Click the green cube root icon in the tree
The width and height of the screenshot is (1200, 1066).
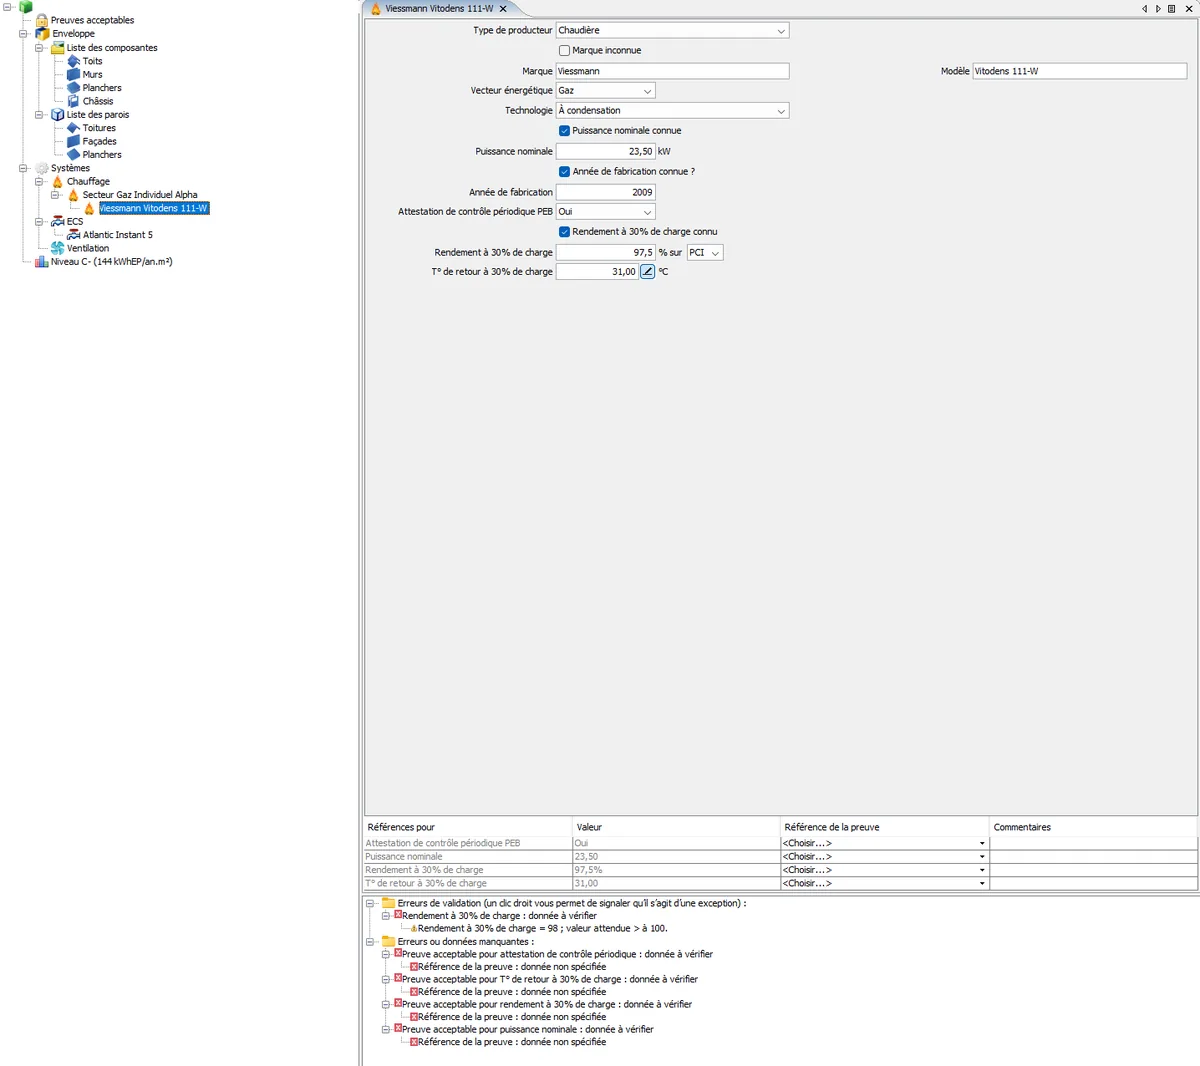[x=26, y=7]
